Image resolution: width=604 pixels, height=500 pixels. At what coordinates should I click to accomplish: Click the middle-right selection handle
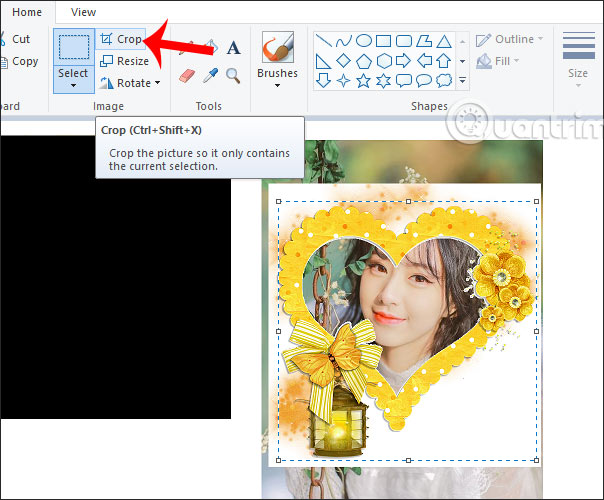click(537, 331)
